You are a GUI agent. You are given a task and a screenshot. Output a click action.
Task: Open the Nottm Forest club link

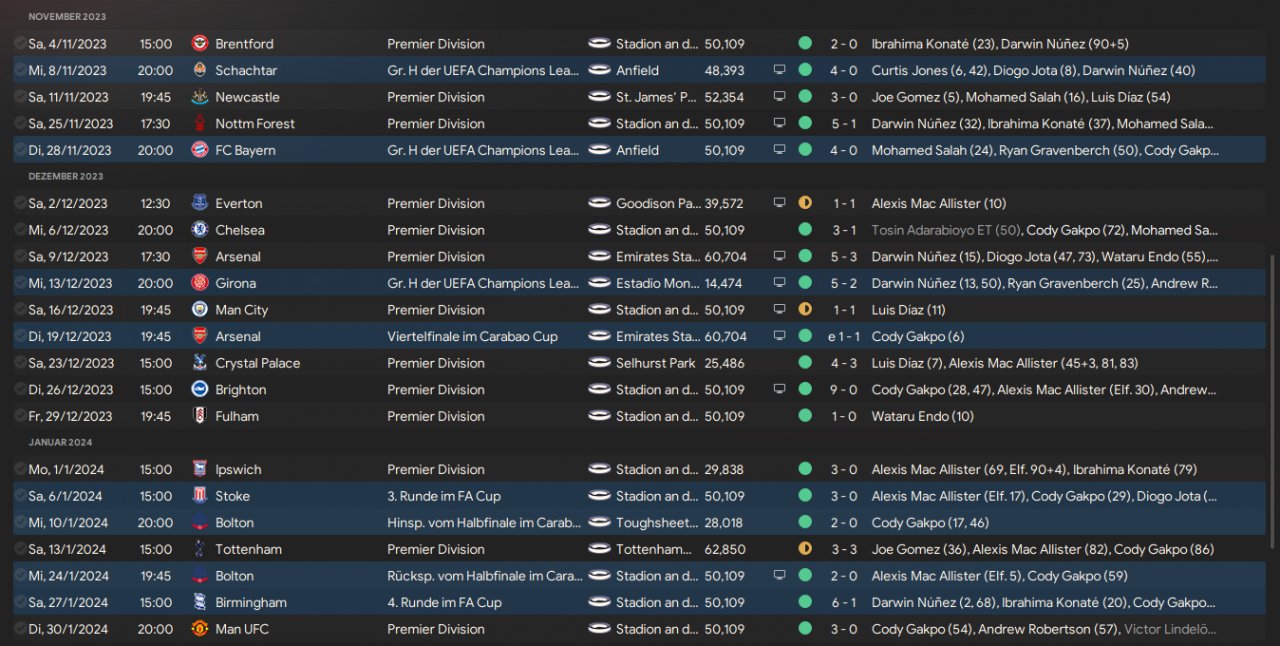click(255, 124)
